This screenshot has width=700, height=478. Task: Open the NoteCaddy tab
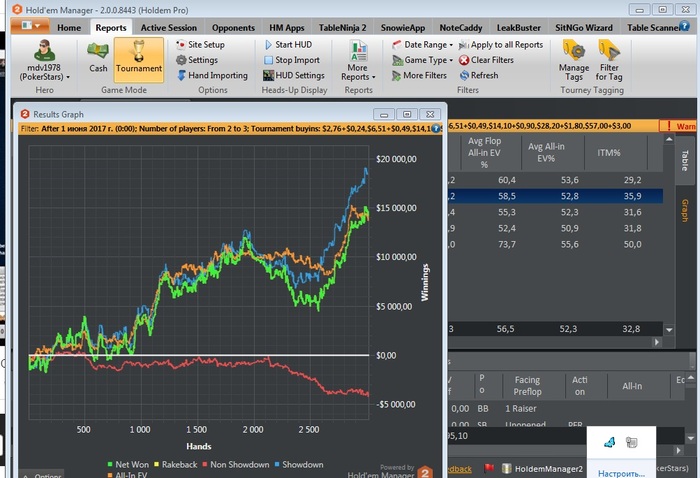(461, 28)
